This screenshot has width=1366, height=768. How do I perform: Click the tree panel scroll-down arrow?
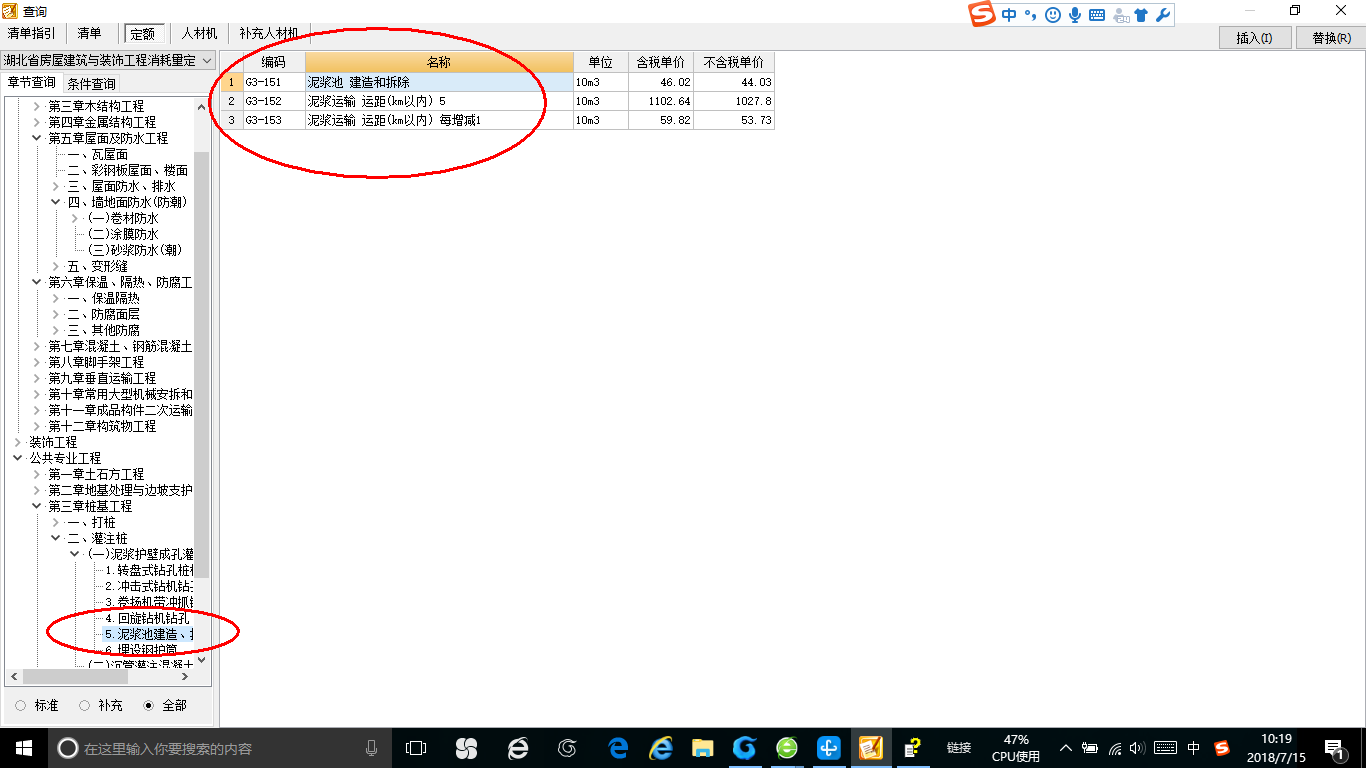click(202, 660)
